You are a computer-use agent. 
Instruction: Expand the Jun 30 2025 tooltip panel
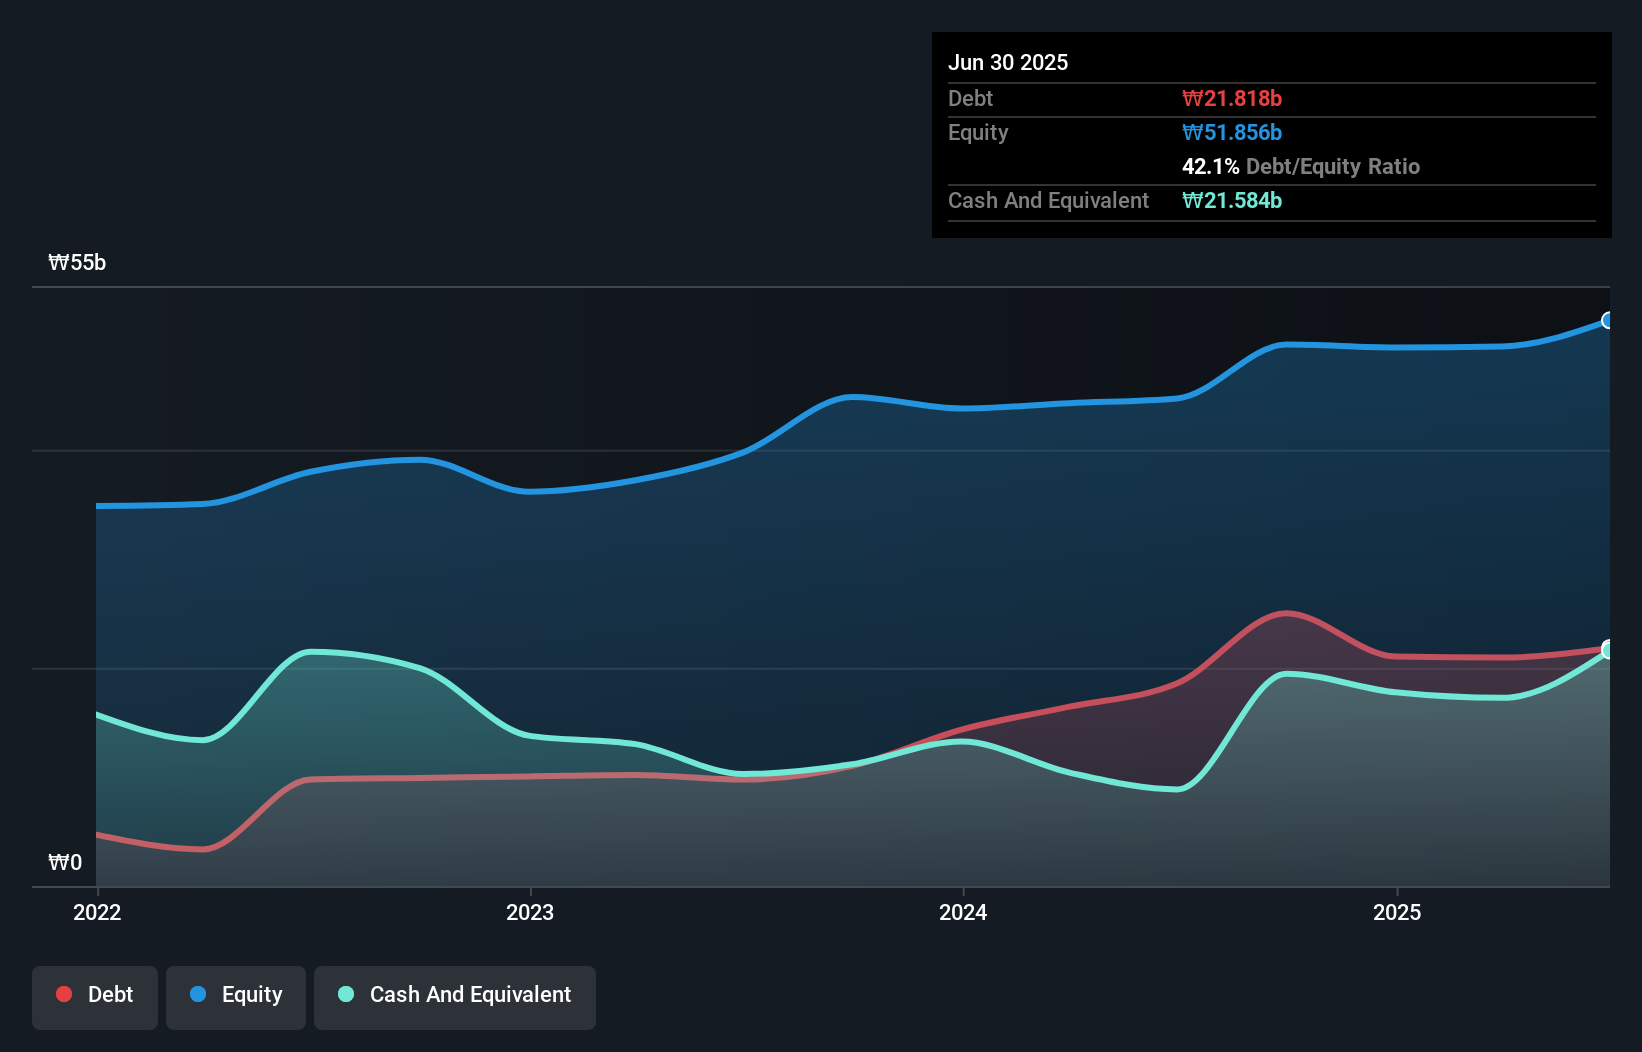1008,62
